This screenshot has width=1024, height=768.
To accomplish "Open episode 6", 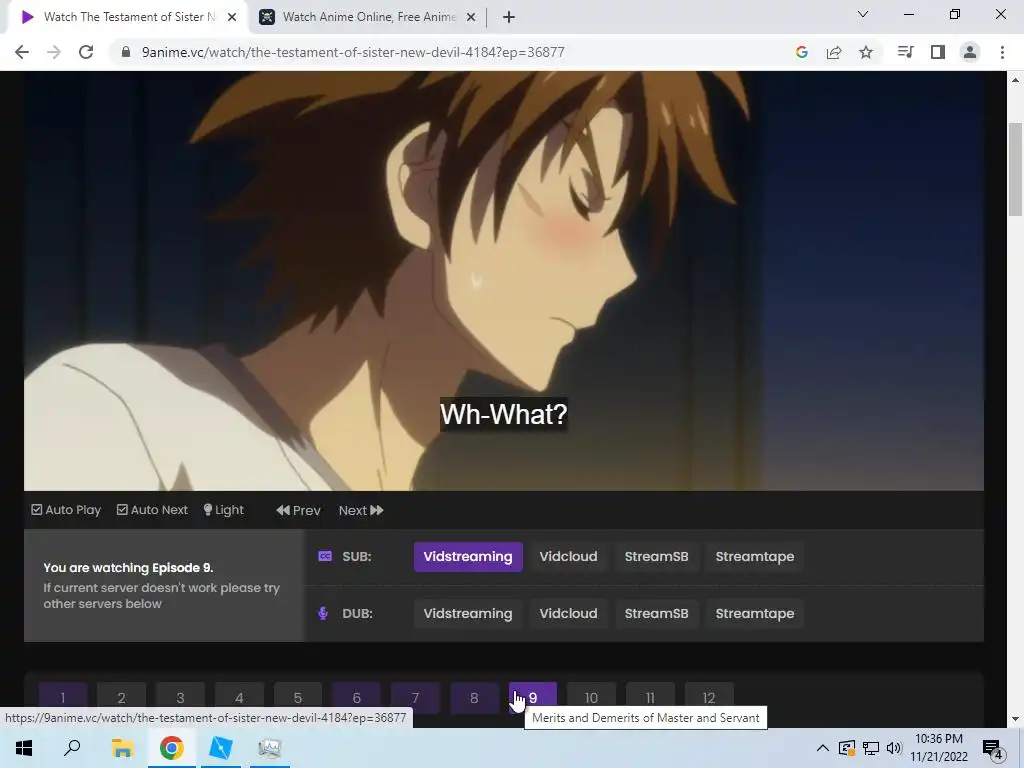I will click(x=357, y=698).
